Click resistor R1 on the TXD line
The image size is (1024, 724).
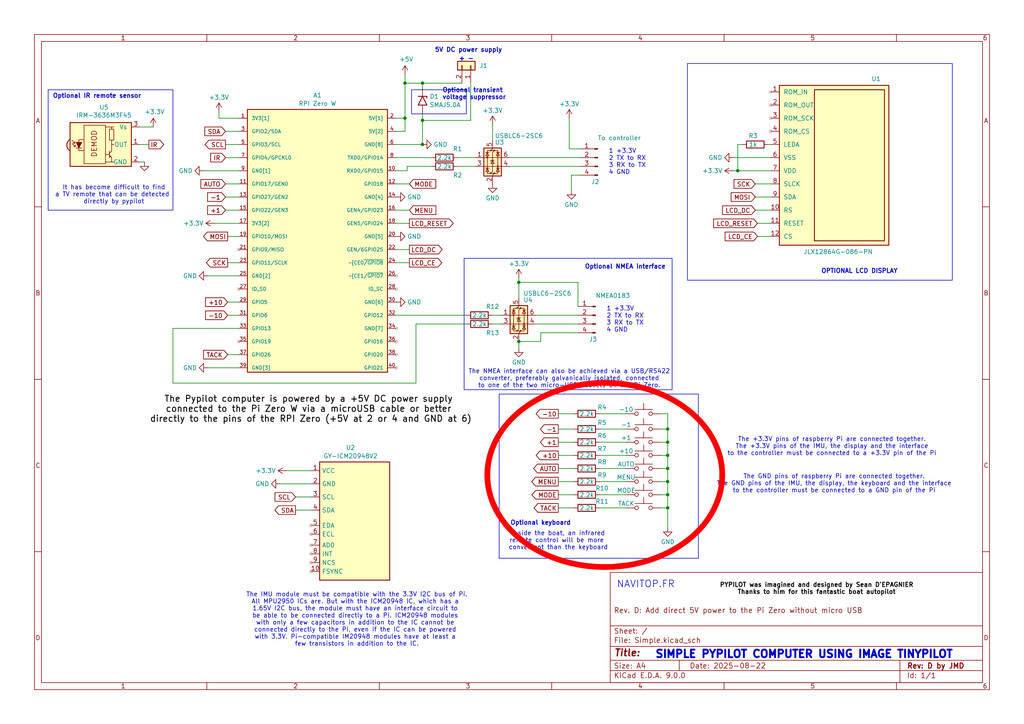tap(444, 157)
